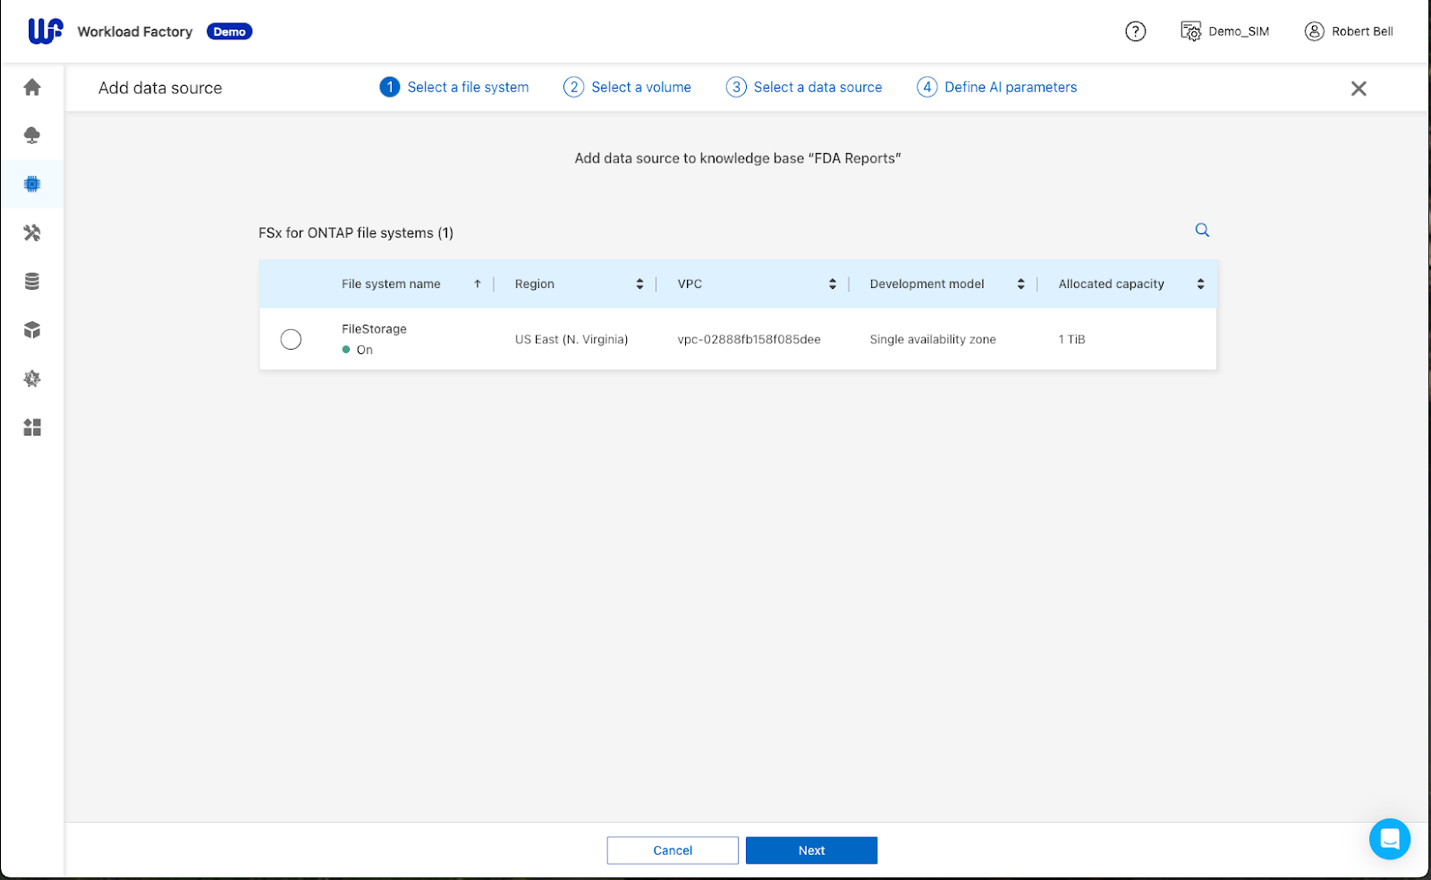Viewport: 1431px width, 880px height.
Task: Open the help question mark icon
Action: (x=1135, y=32)
